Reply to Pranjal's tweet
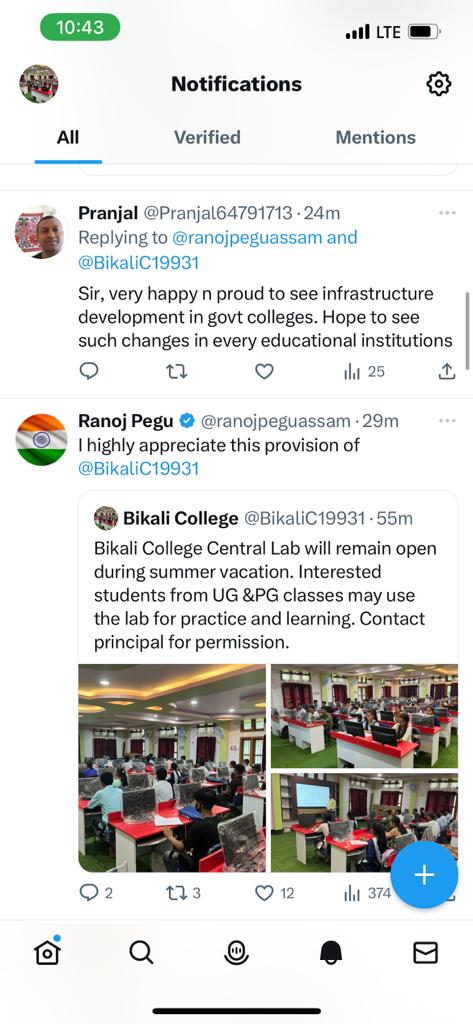 [x=89, y=372]
